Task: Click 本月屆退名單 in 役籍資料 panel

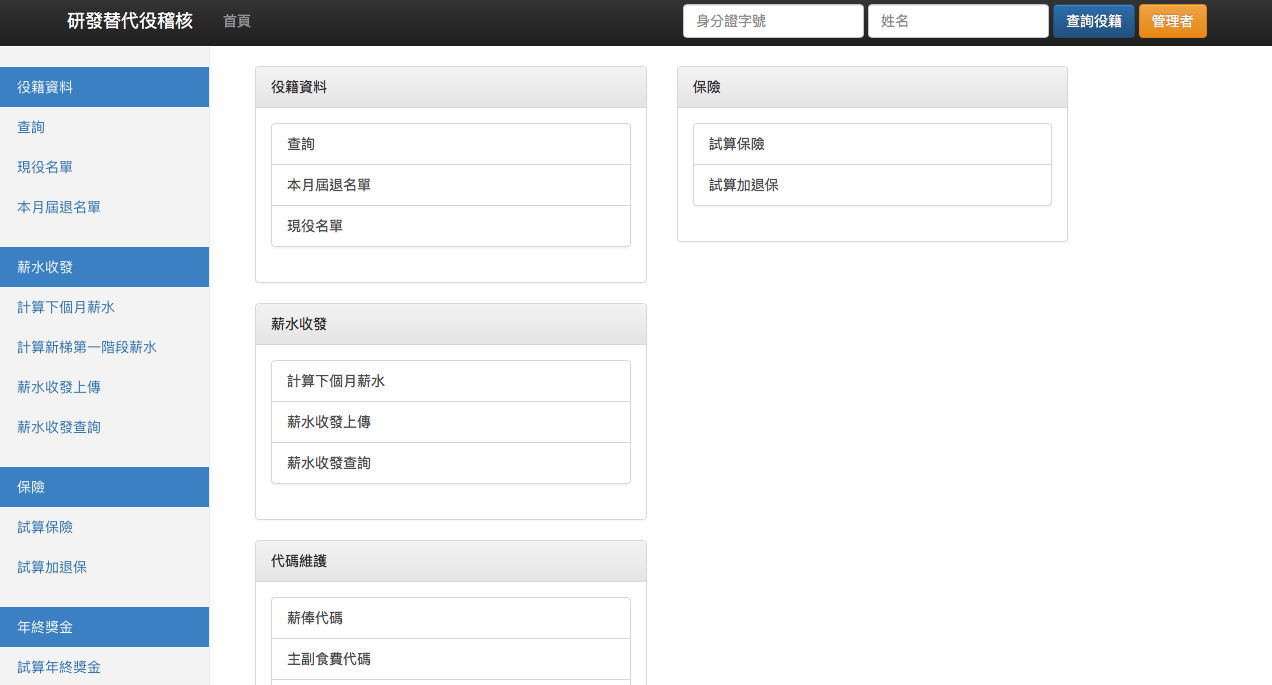Action: click(x=451, y=185)
